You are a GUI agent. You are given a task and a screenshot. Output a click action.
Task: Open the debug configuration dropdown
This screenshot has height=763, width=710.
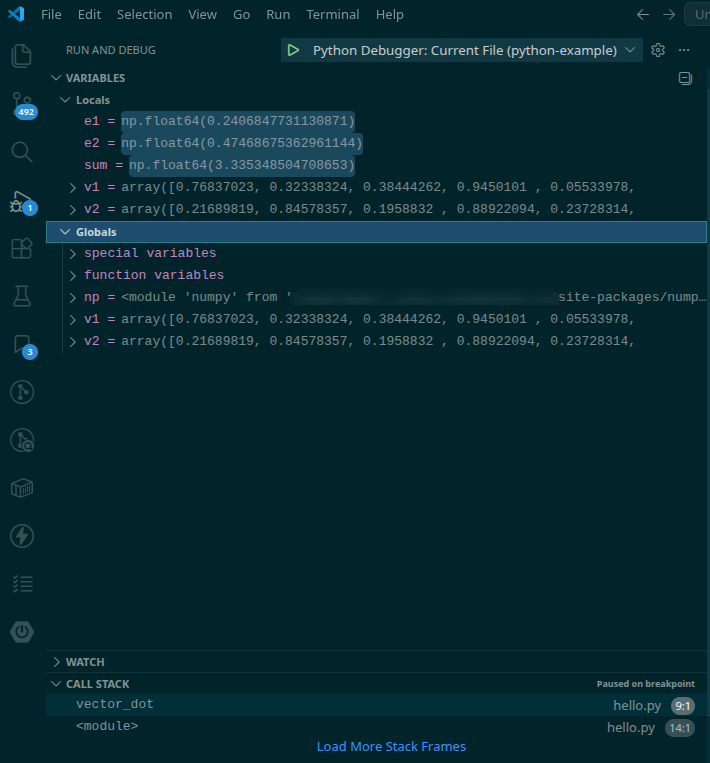click(629, 50)
